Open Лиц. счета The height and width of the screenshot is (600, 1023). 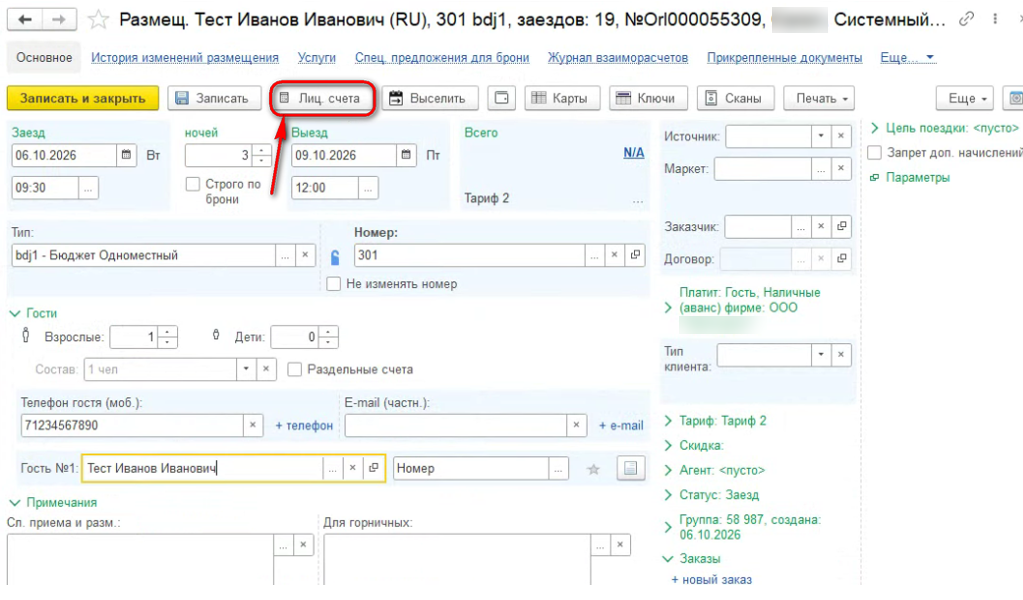[x=323, y=98]
